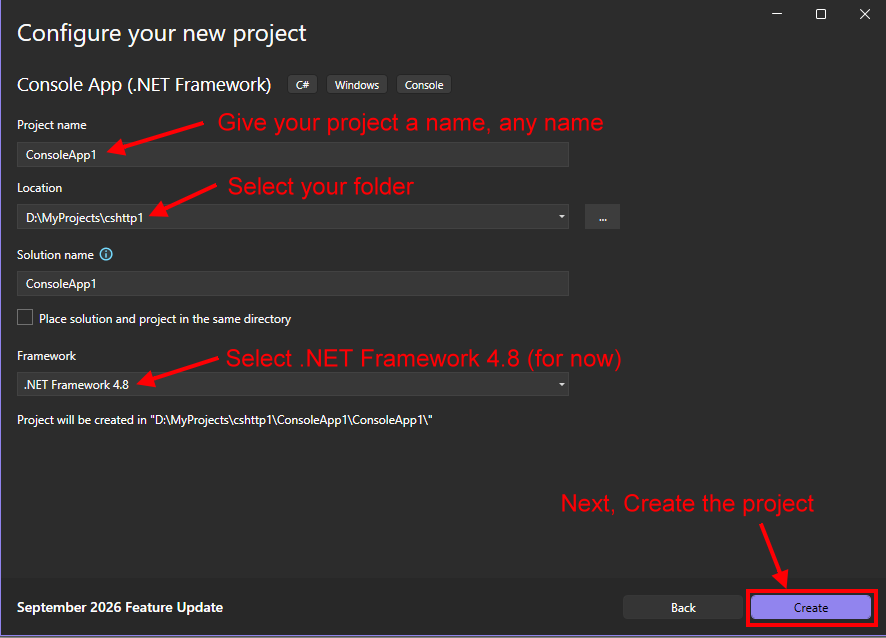Click the September 2026 Feature Update text
Image resolution: width=886 pixels, height=638 pixels.
(120, 607)
